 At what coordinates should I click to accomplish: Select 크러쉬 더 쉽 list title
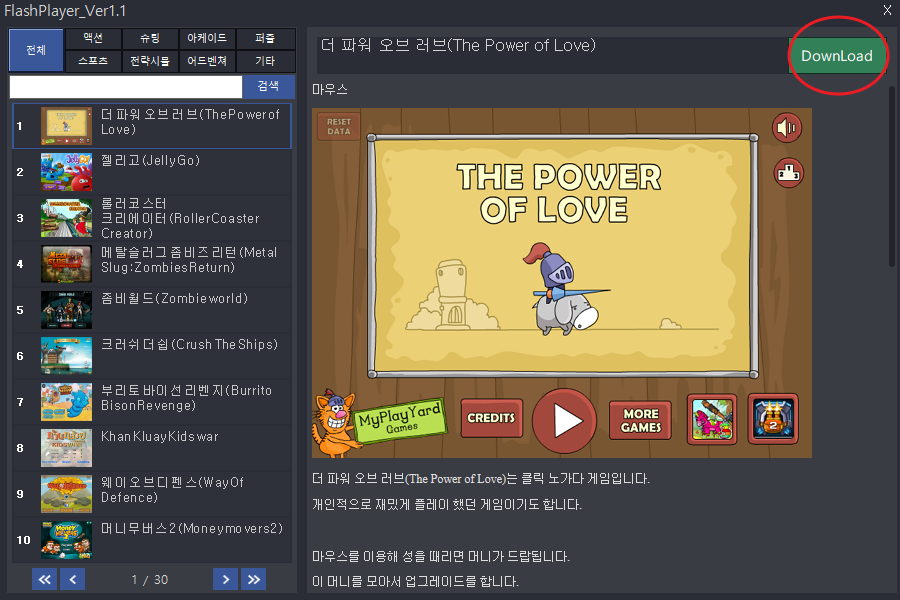click(189, 344)
